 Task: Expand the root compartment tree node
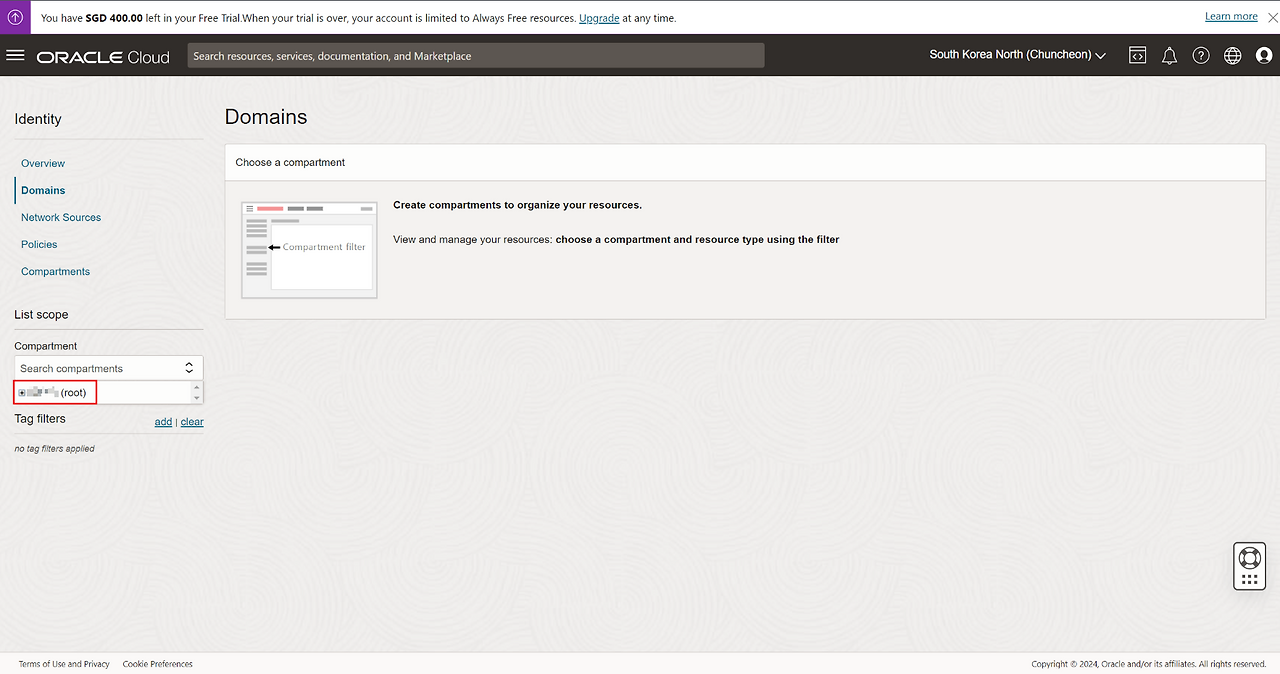tap(22, 393)
